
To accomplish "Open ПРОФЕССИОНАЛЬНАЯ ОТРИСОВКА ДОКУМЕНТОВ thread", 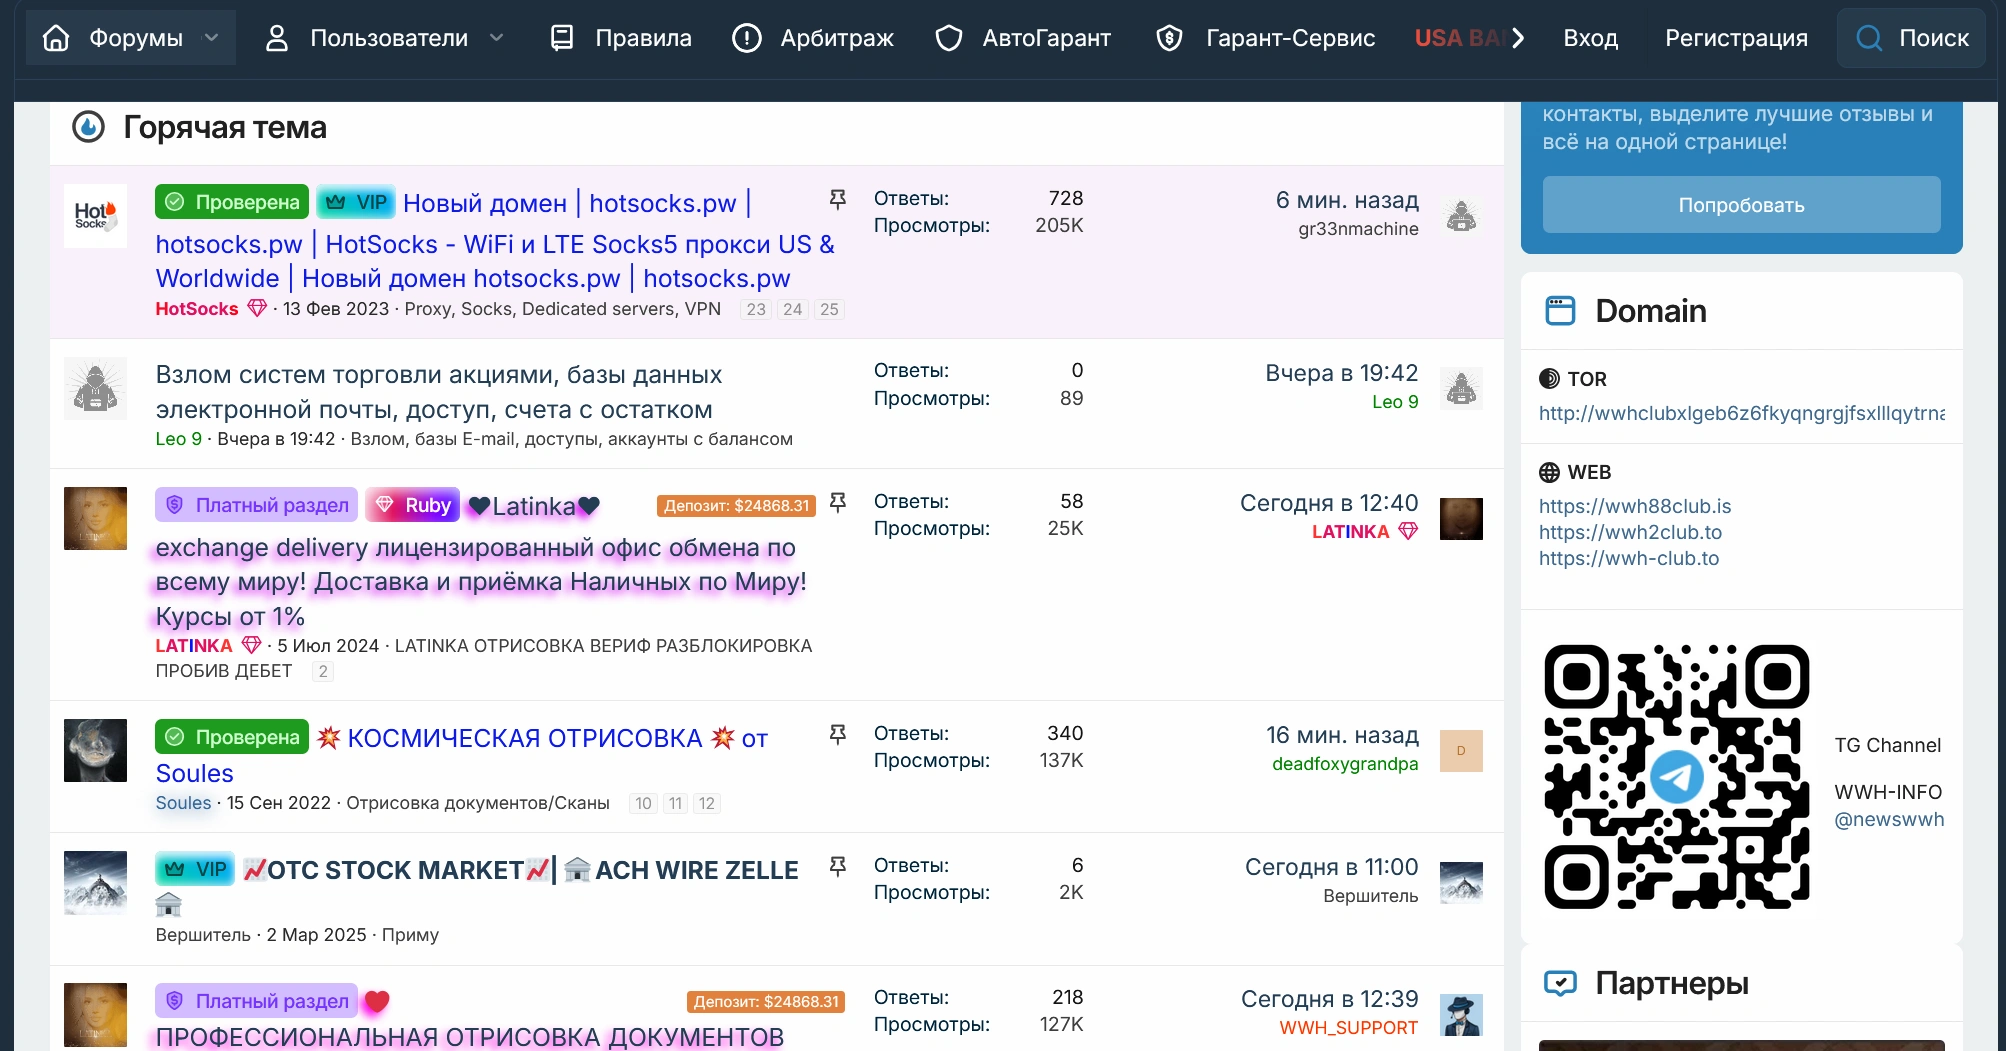I will 470,1037.
